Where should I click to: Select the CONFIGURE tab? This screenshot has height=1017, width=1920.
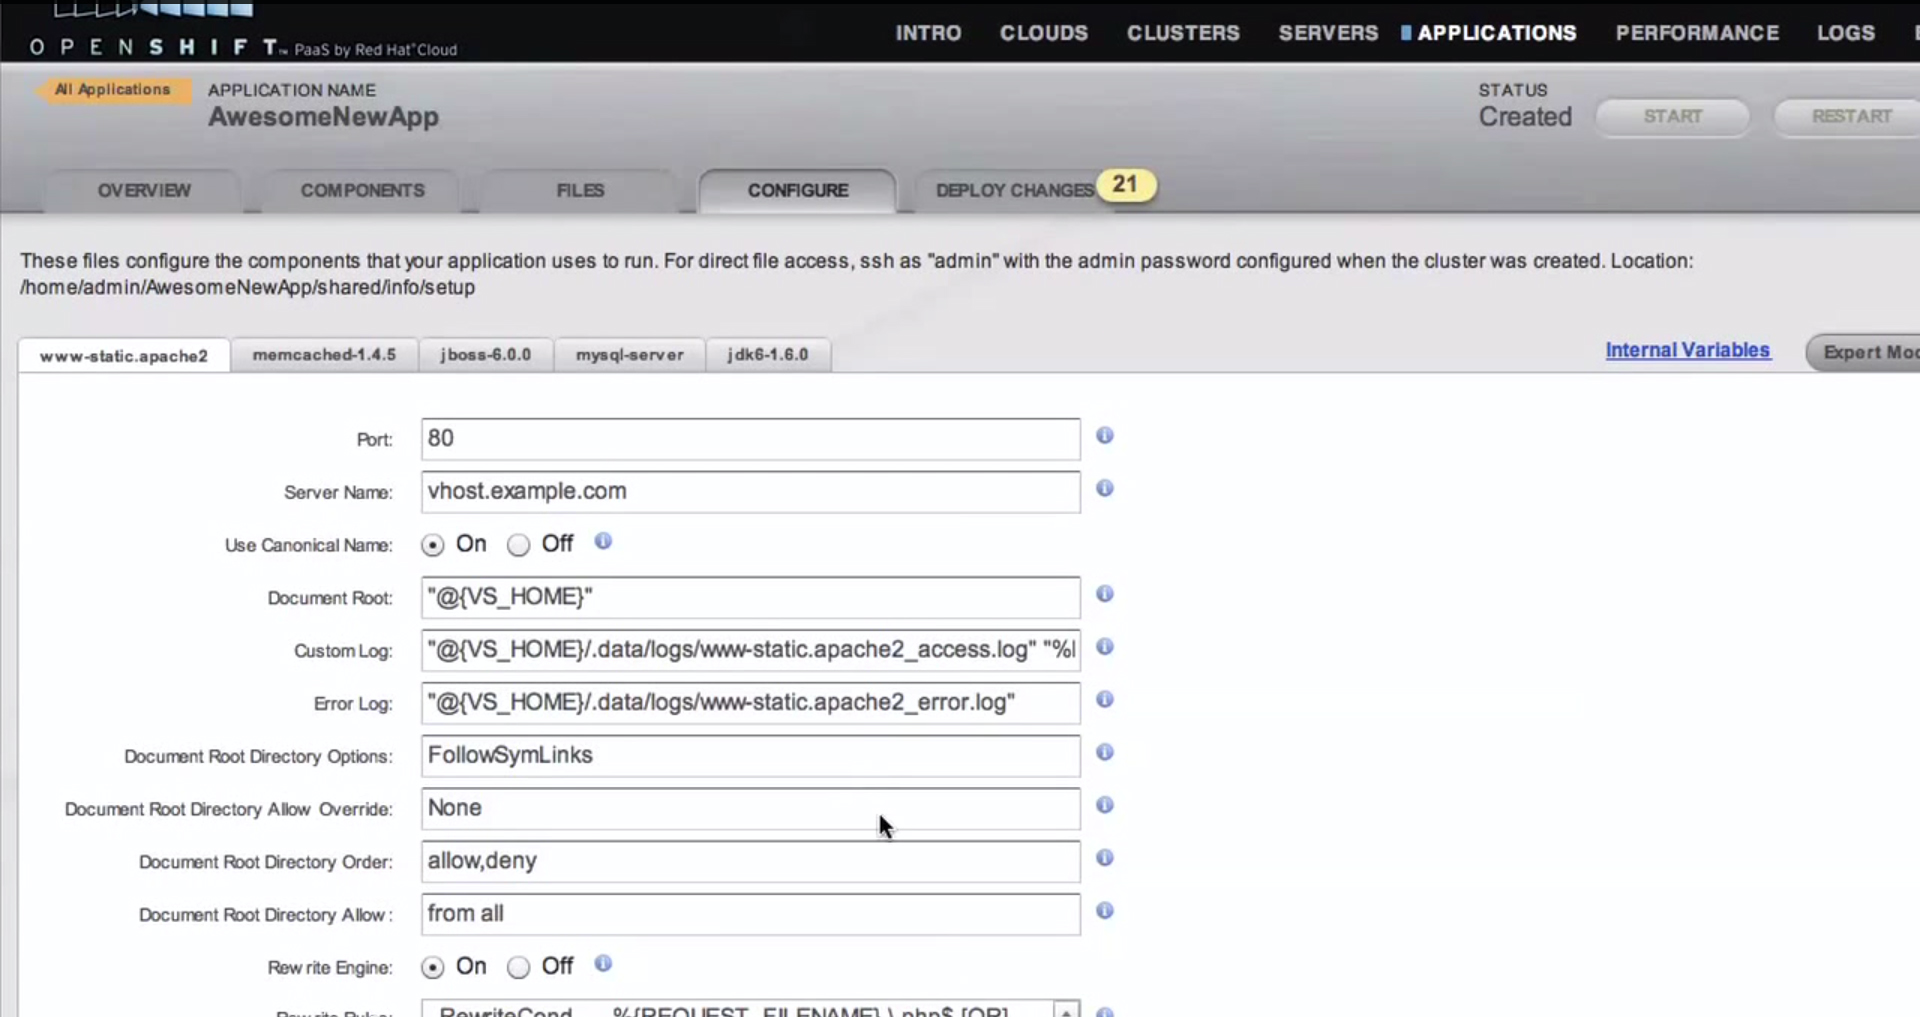click(797, 190)
